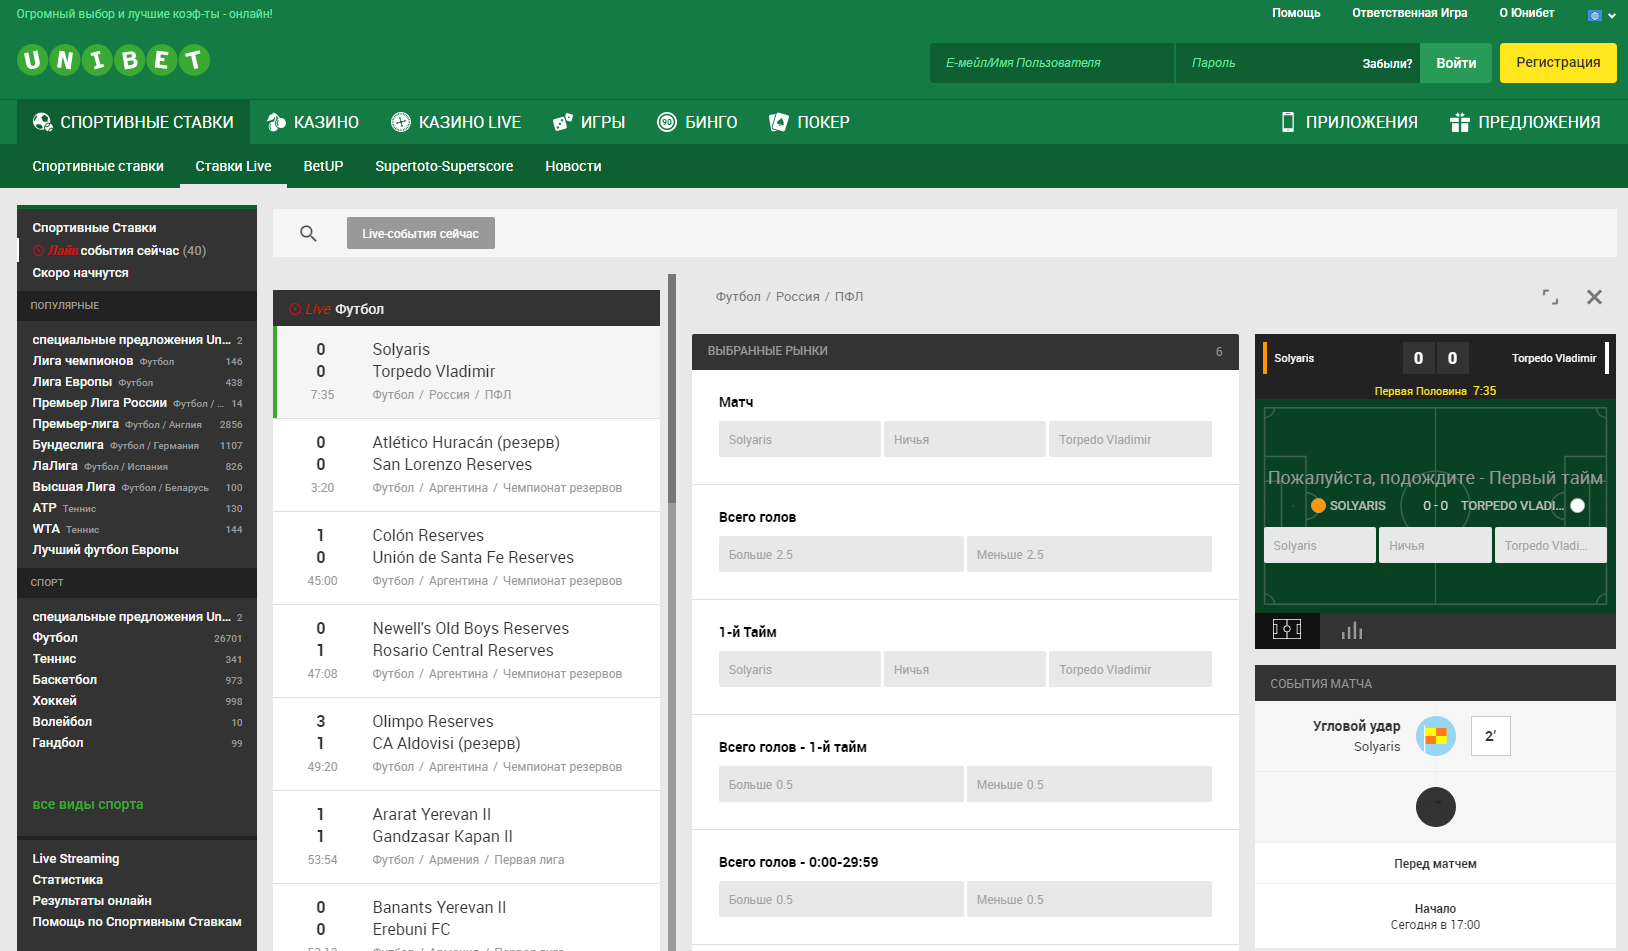Collapse the Live Футбол header
This screenshot has height=951, width=1628.
[466, 308]
